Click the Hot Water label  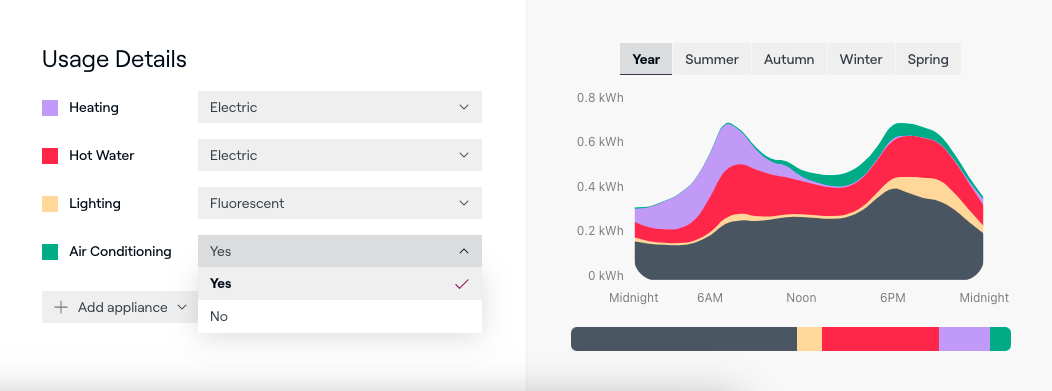[101, 156]
